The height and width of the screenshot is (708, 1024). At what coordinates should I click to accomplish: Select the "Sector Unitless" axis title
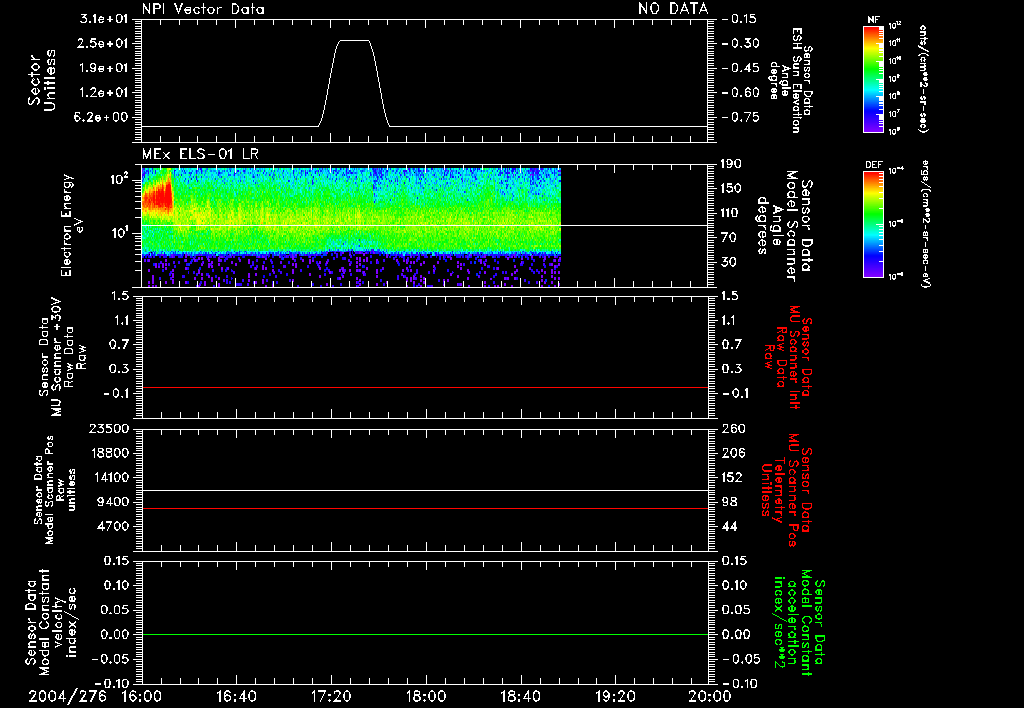[42, 80]
